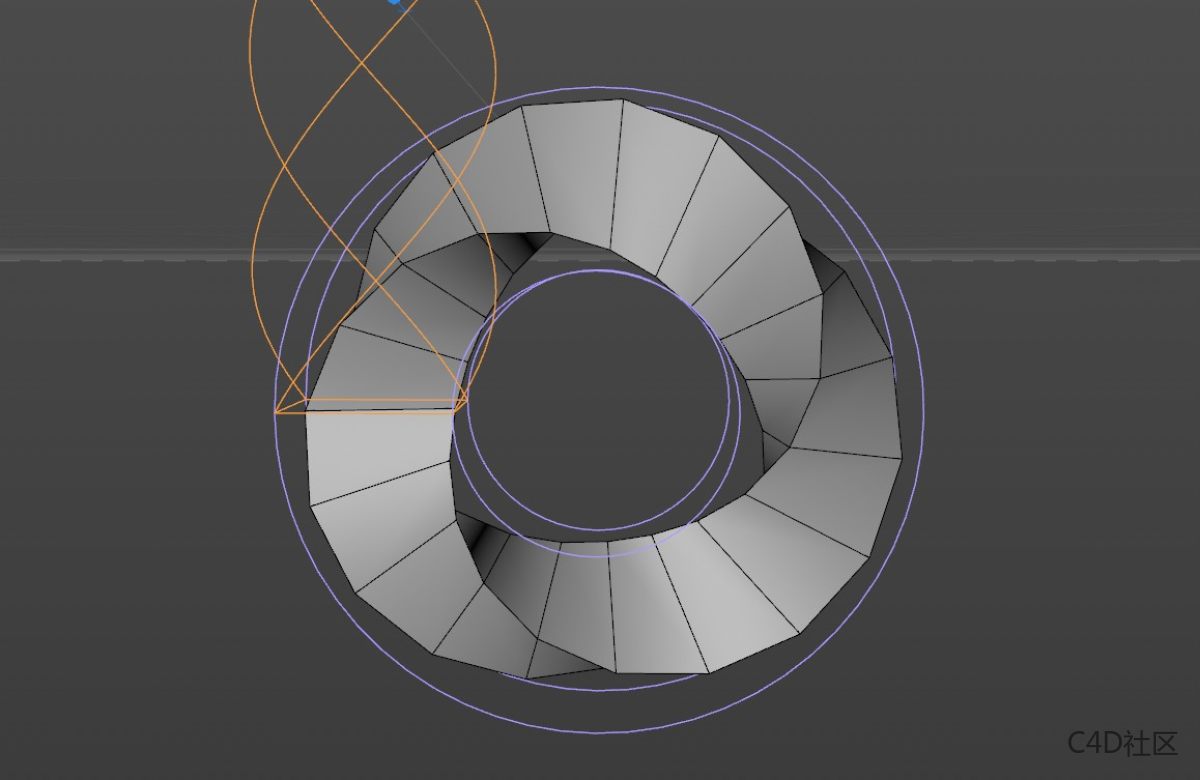Click the right corner of the orange triangle
The width and height of the screenshot is (1200, 780).
pyautogui.click(x=466, y=402)
